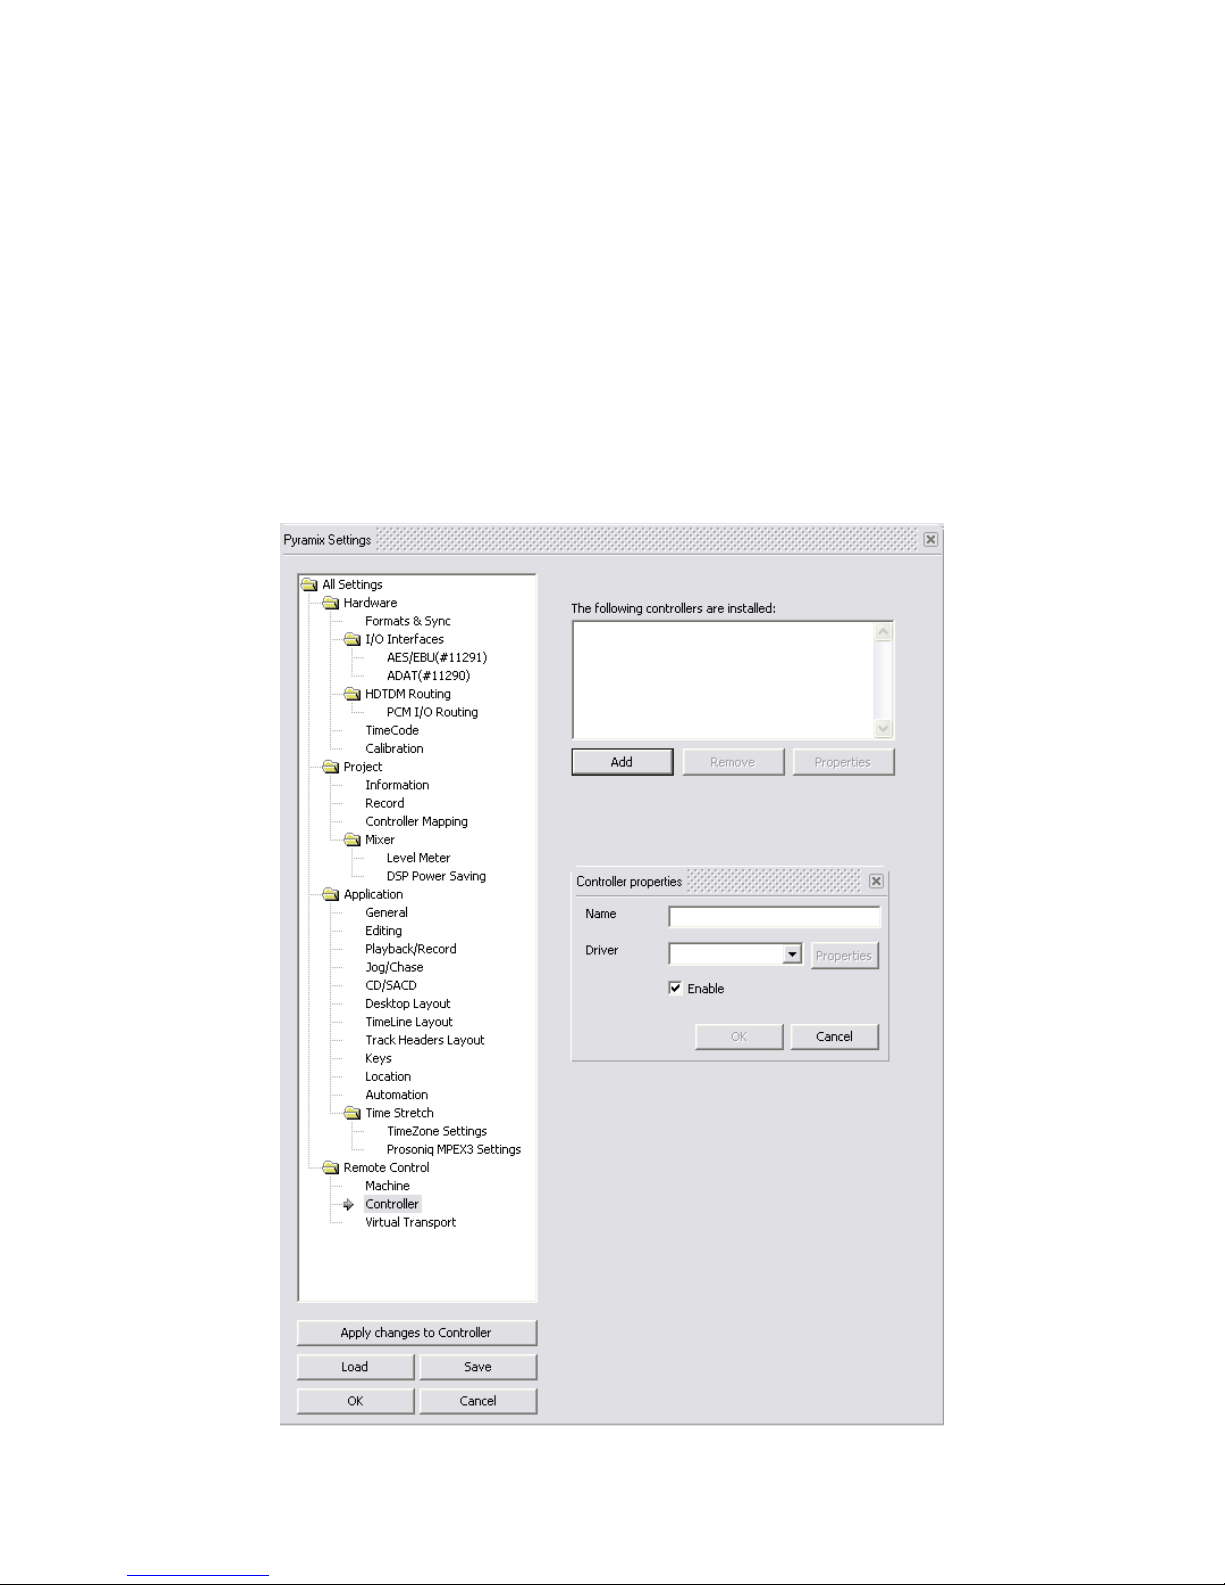The image size is (1225, 1585).
Task: Click the Mixer folder icon
Action: tap(352, 840)
